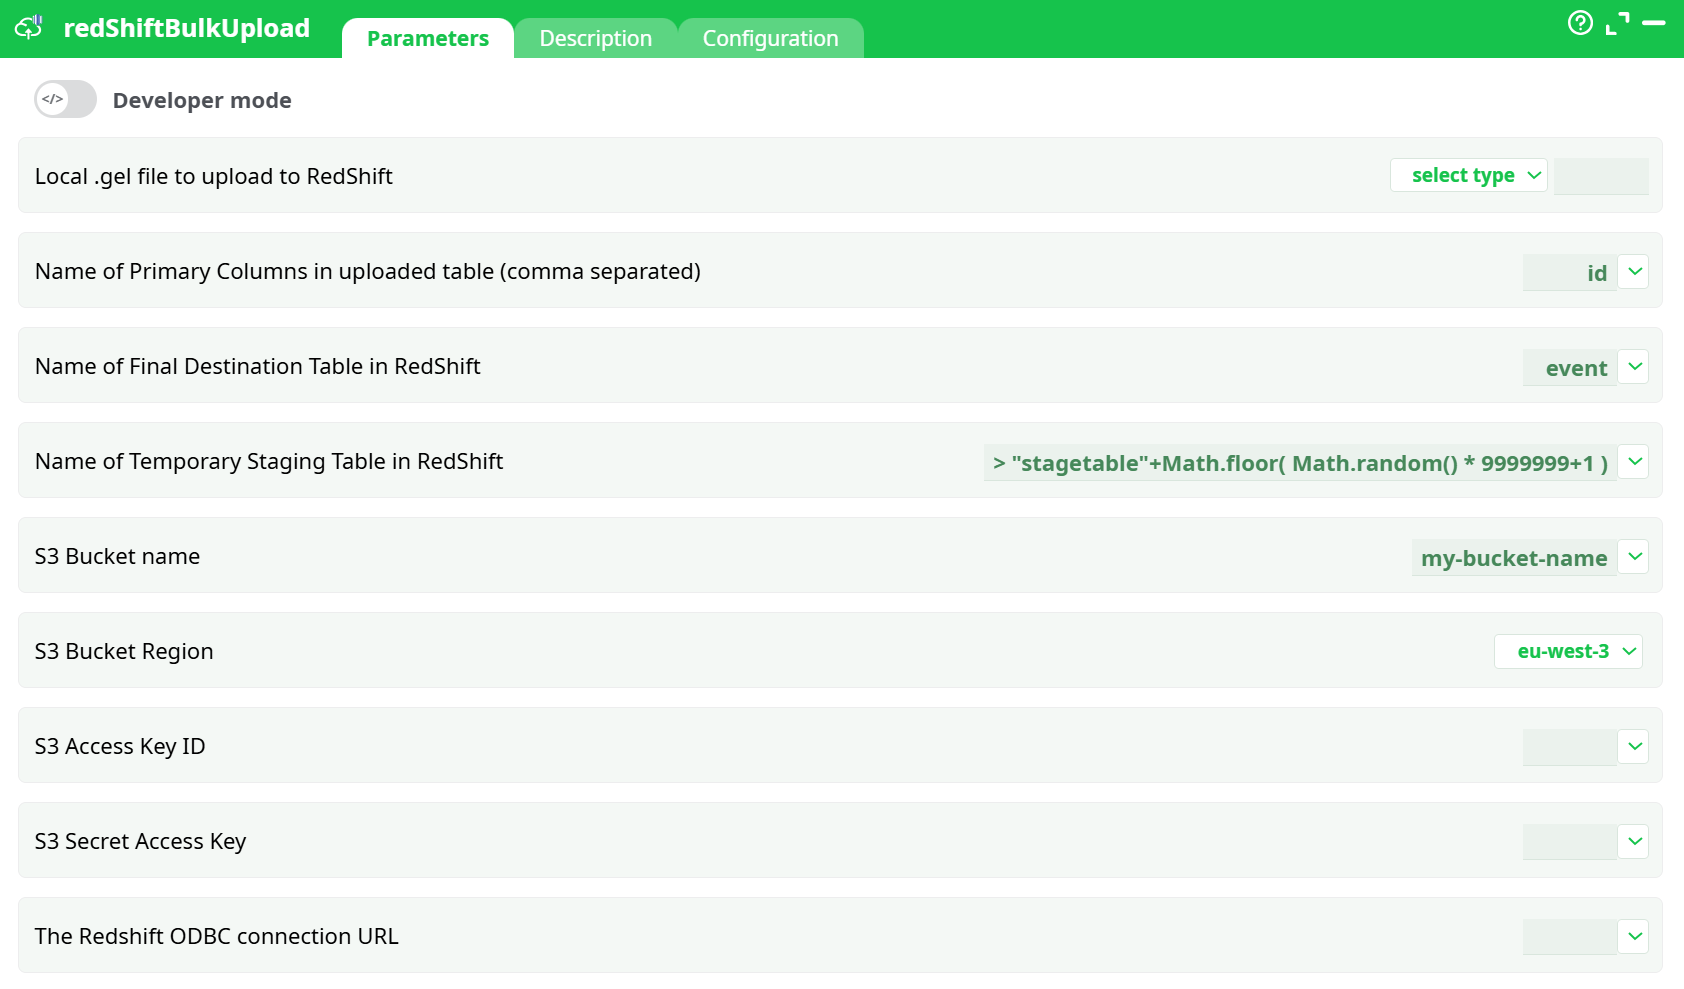Expand the S3 Secret Access Key dropdown
The width and height of the screenshot is (1684, 989).
[1634, 841]
